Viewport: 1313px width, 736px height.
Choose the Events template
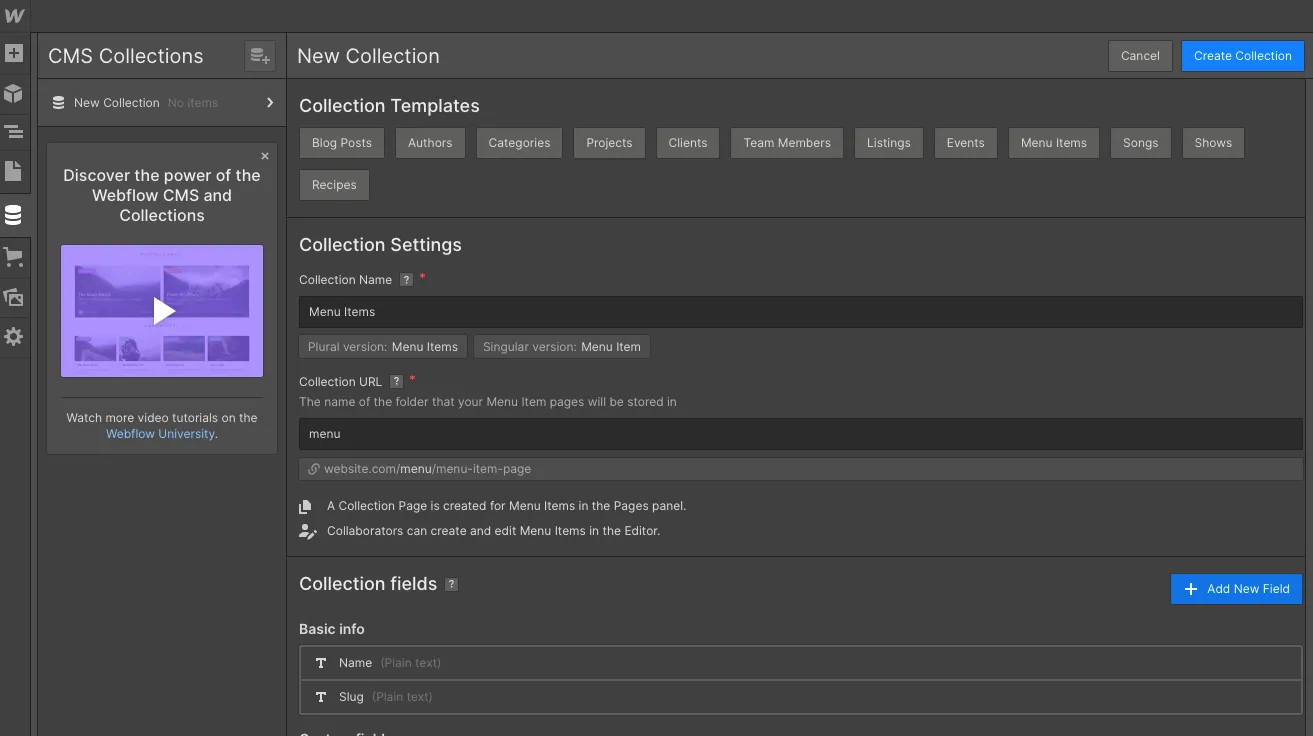[966, 143]
